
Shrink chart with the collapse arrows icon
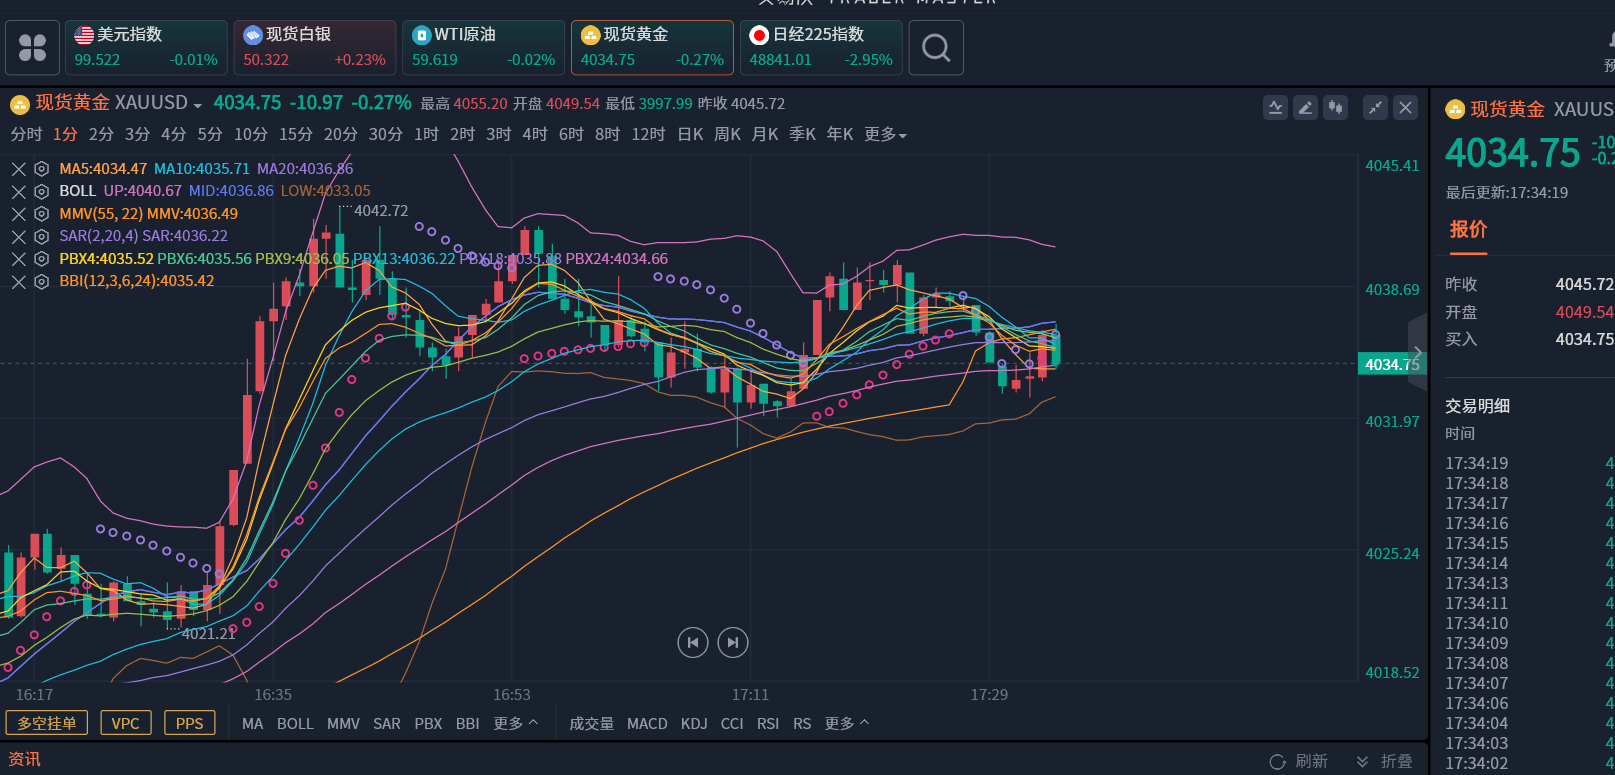(1376, 108)
